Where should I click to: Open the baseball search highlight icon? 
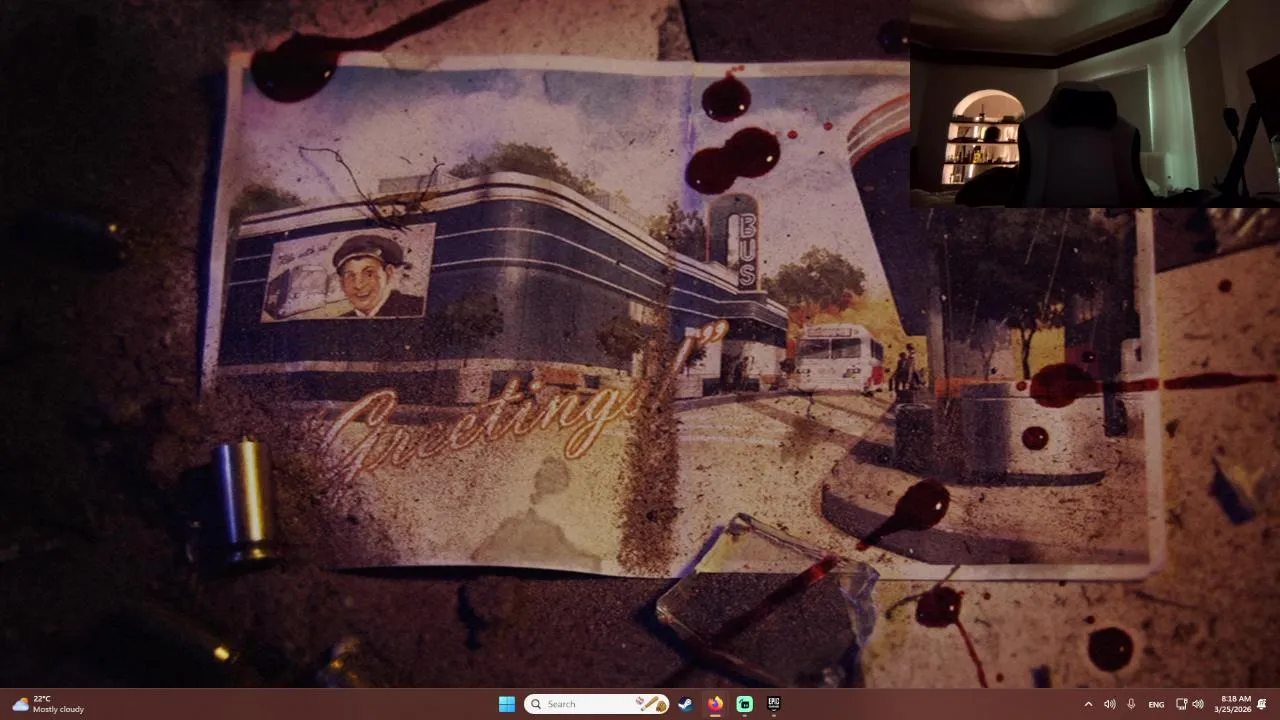pos(651,704)
